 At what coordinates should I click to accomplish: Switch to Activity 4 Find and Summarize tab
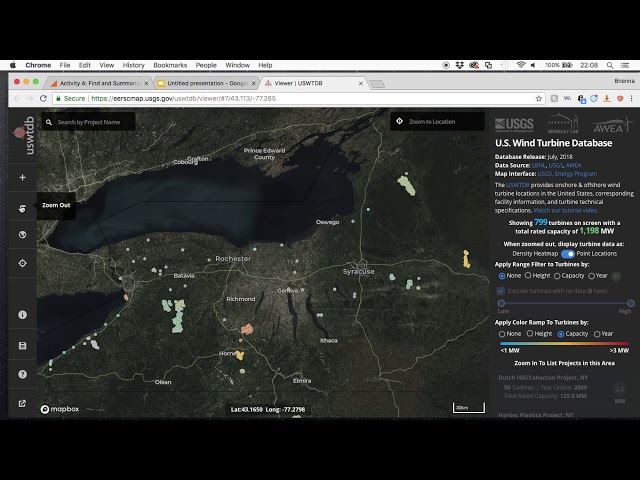tap(100, 83)
